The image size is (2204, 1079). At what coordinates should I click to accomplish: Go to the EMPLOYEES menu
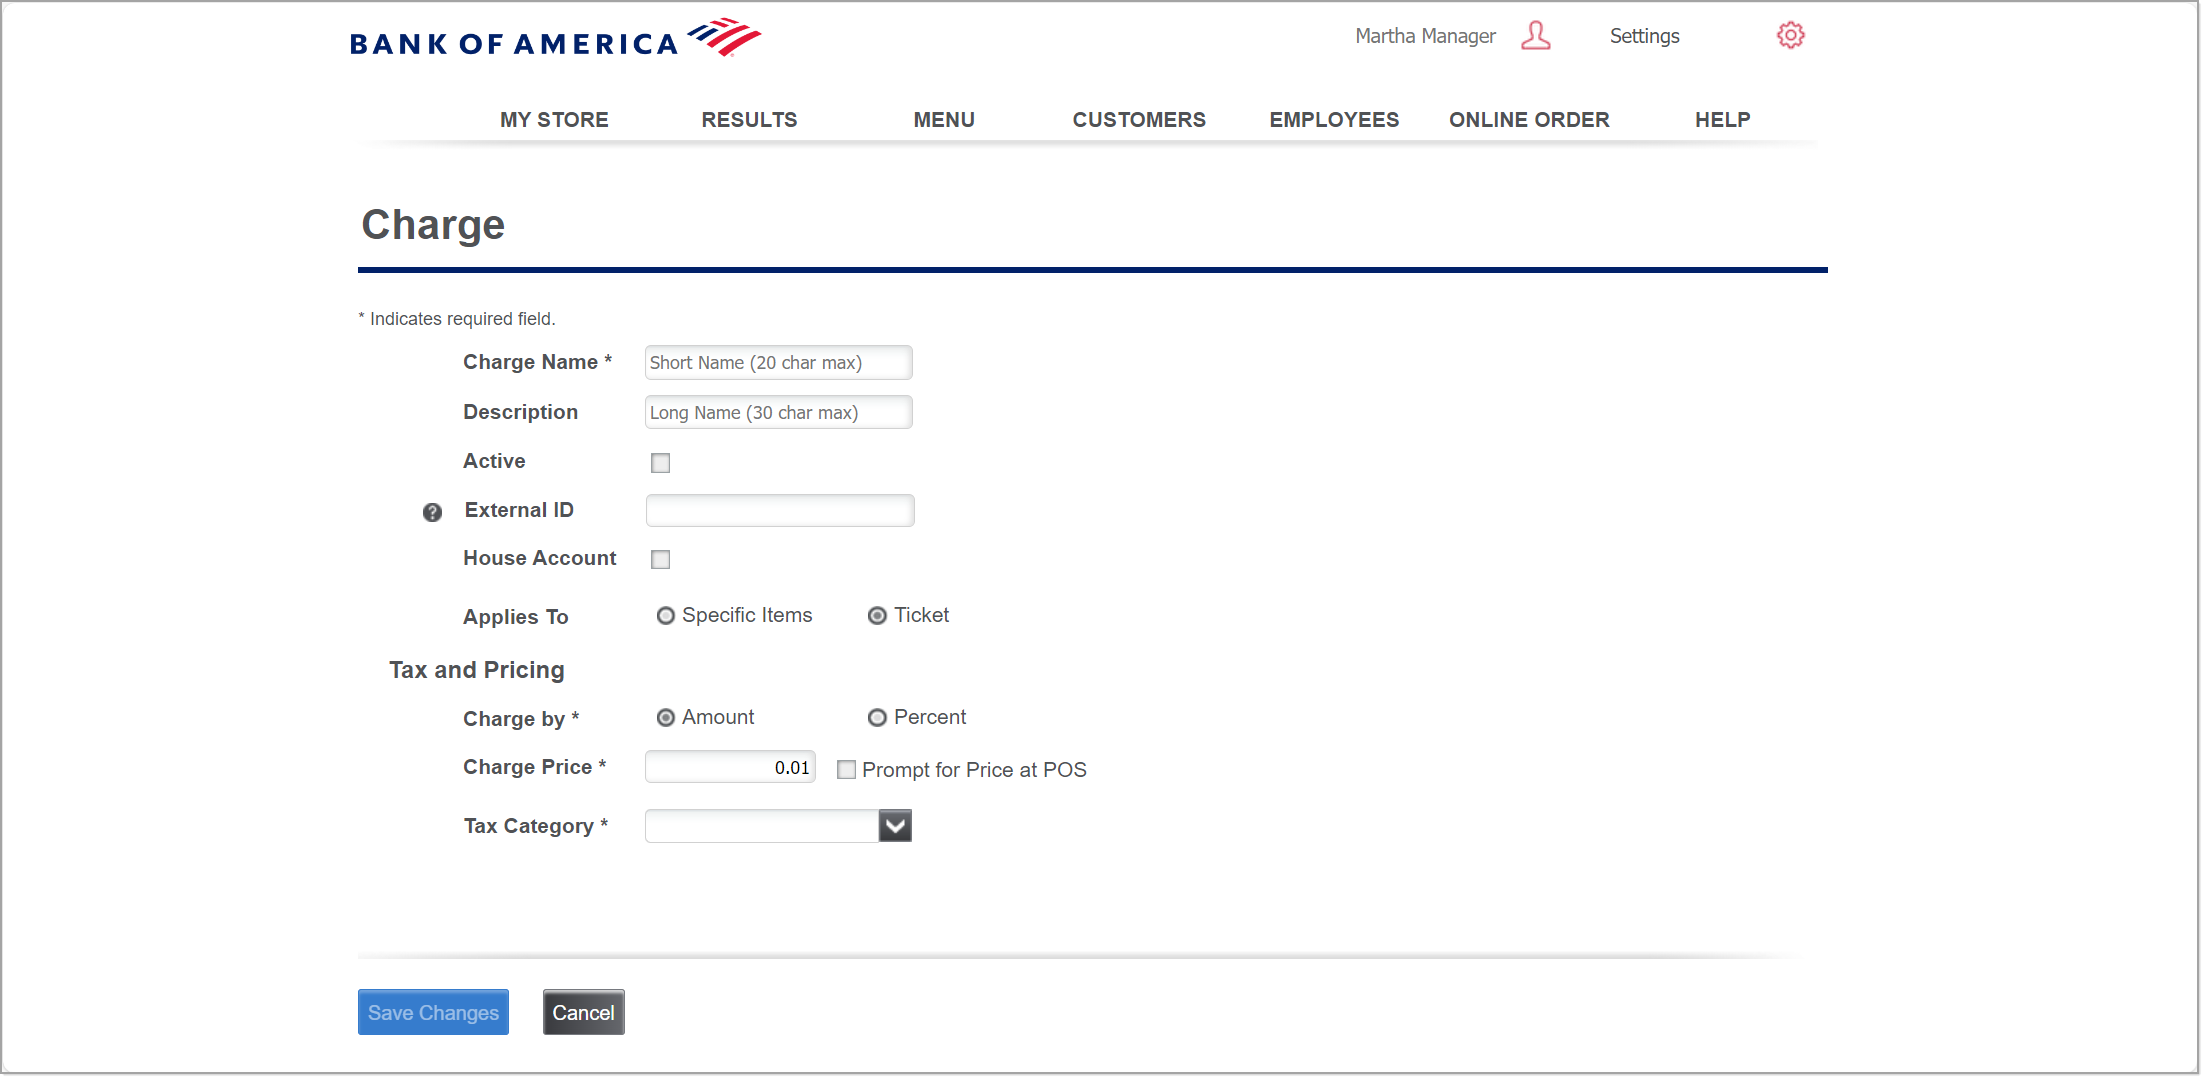(1334, 120)
